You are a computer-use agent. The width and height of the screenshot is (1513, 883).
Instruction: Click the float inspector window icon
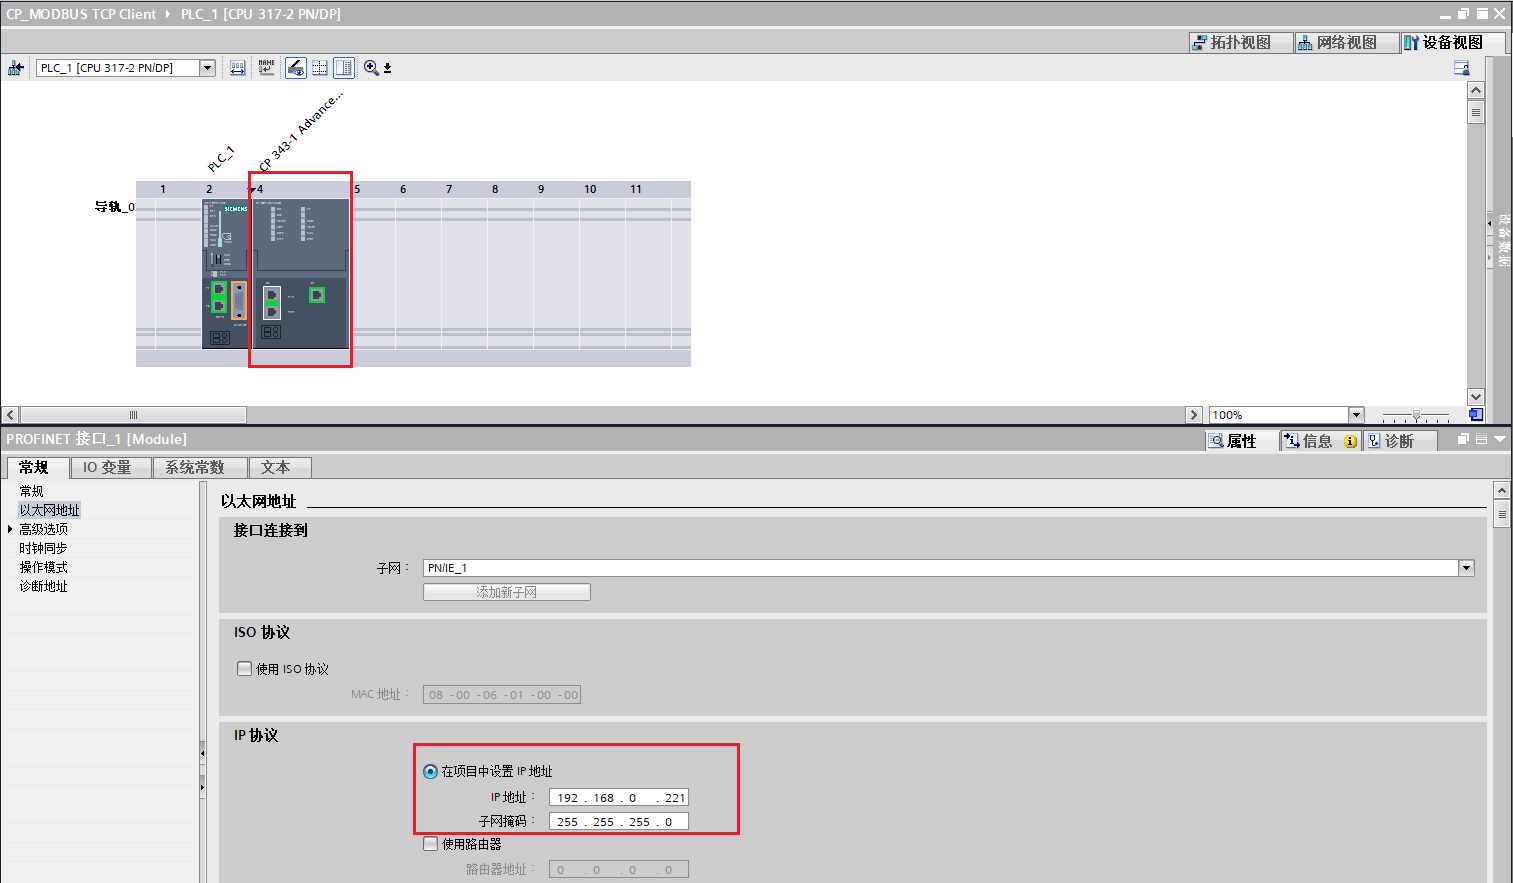[x=1464, y=439]
